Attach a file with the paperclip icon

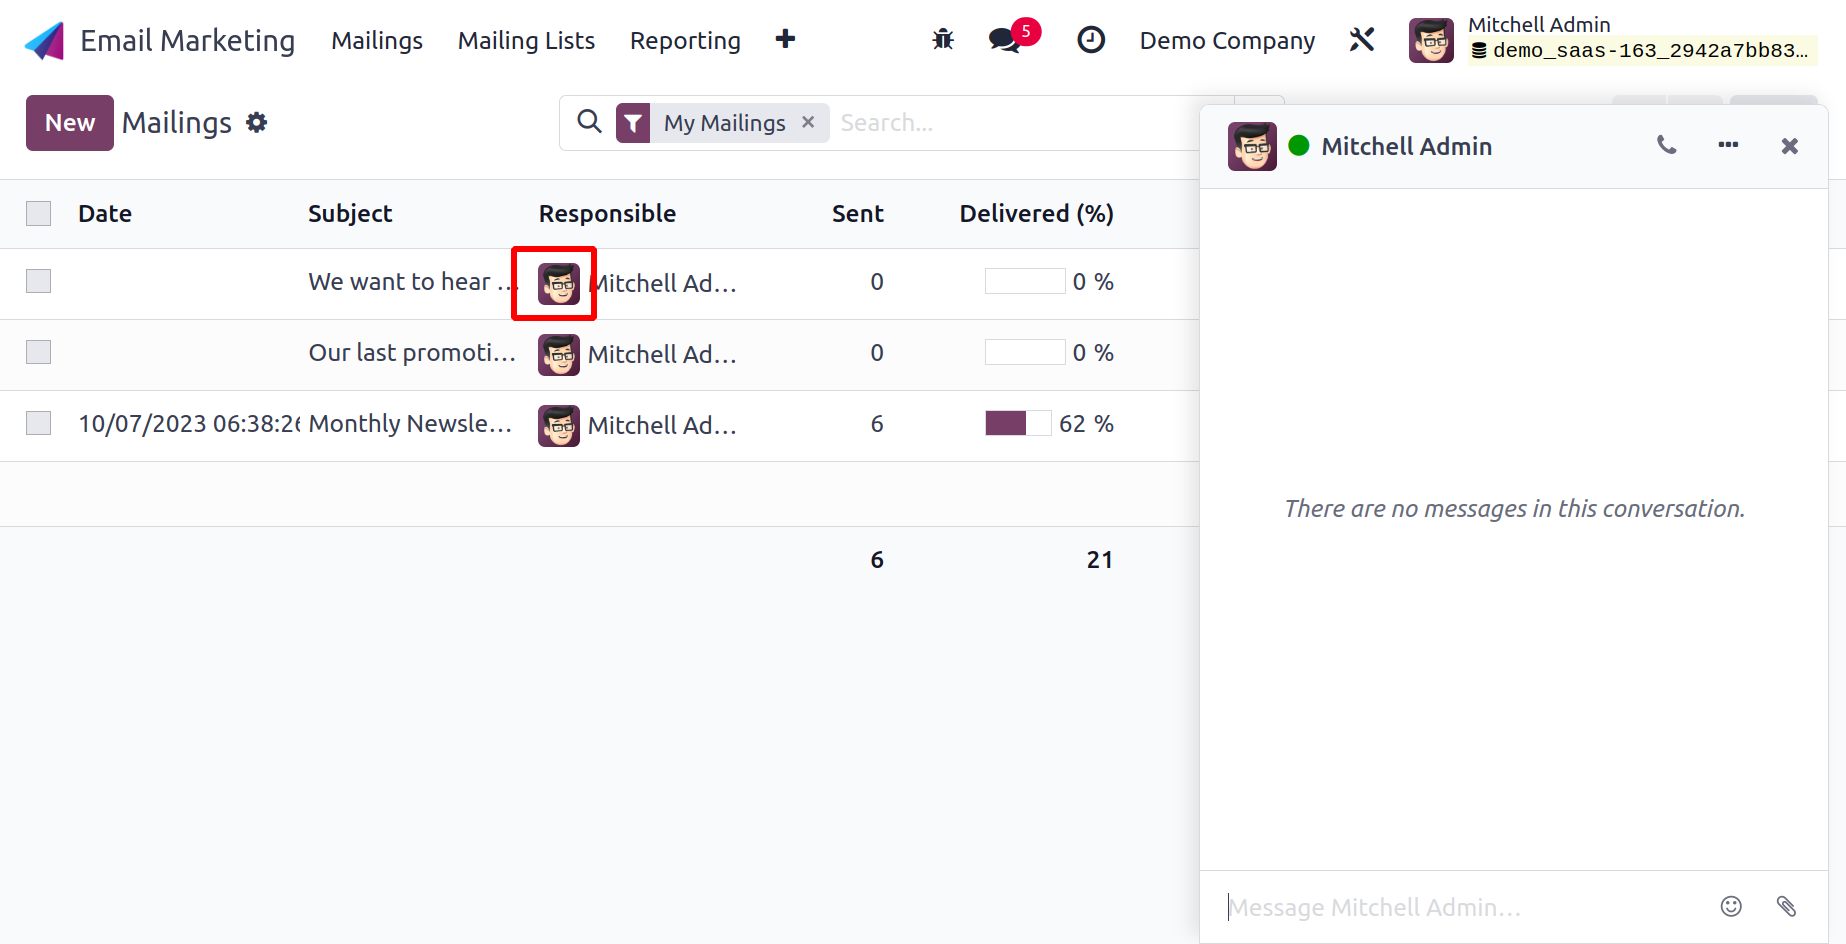(1786, 906)
